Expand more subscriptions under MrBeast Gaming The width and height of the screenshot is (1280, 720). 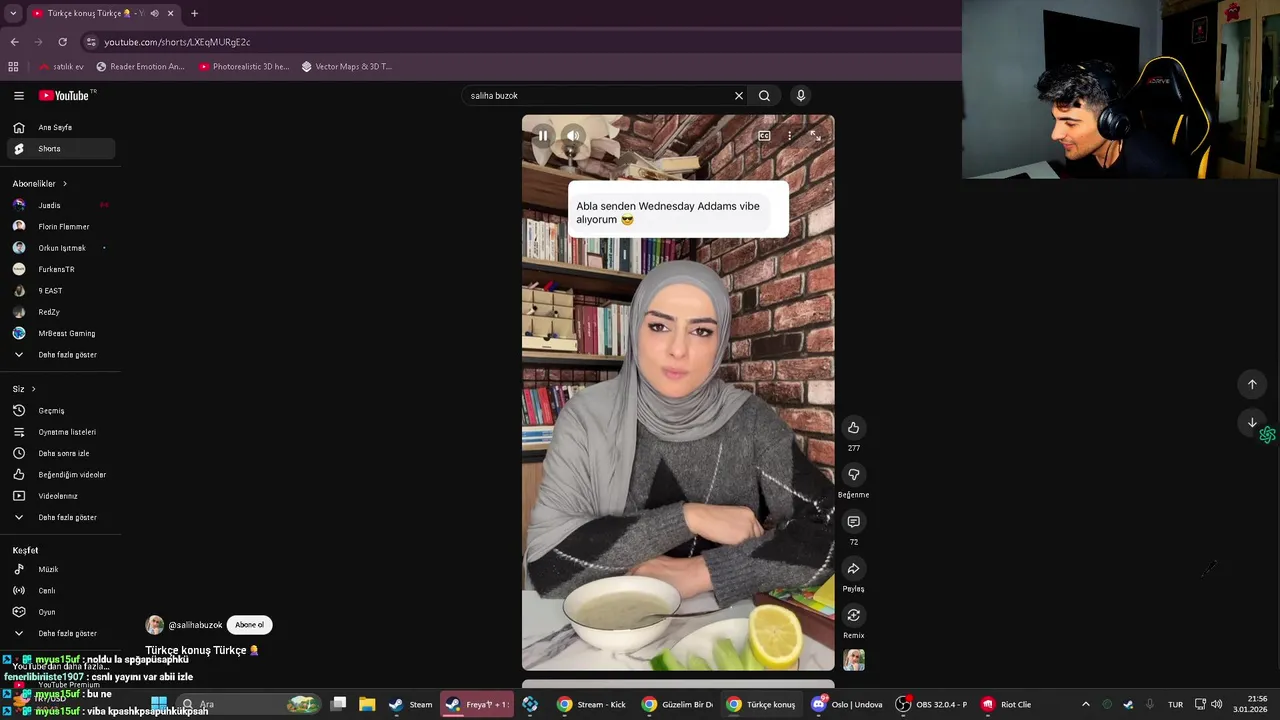(x=61, y=355)
